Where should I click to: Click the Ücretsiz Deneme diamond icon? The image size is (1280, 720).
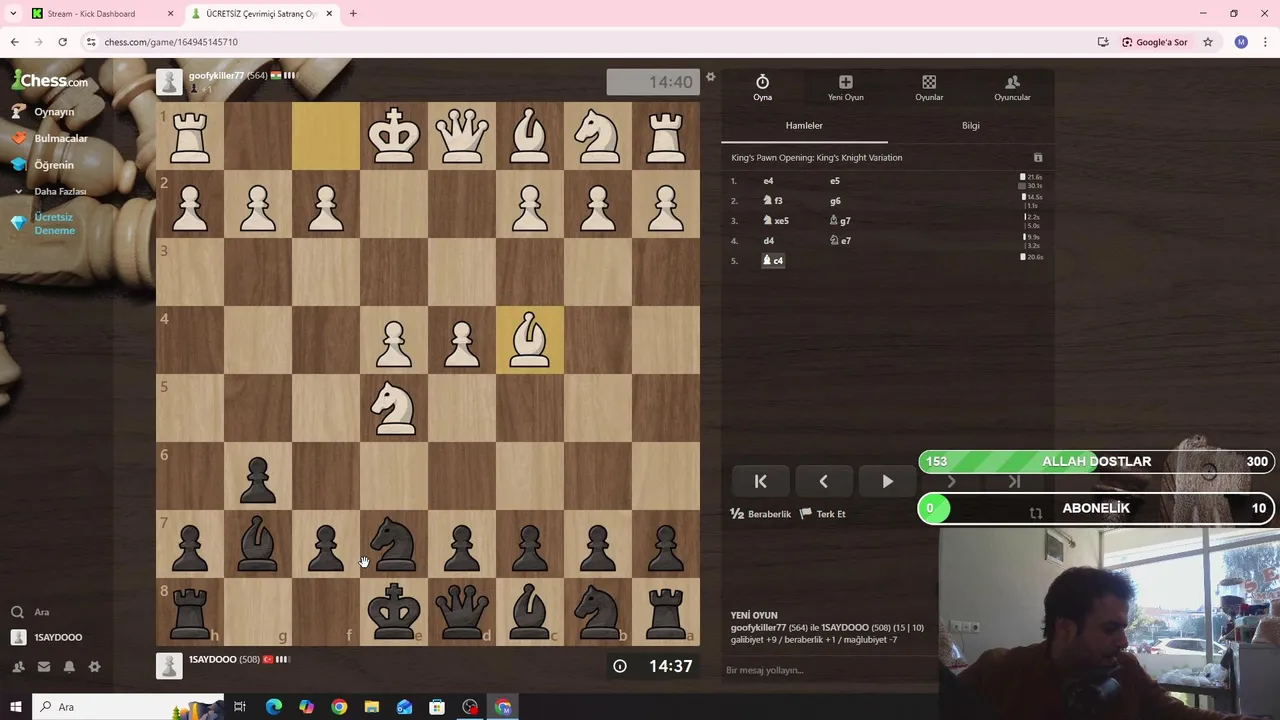click(x=18, y=224)
